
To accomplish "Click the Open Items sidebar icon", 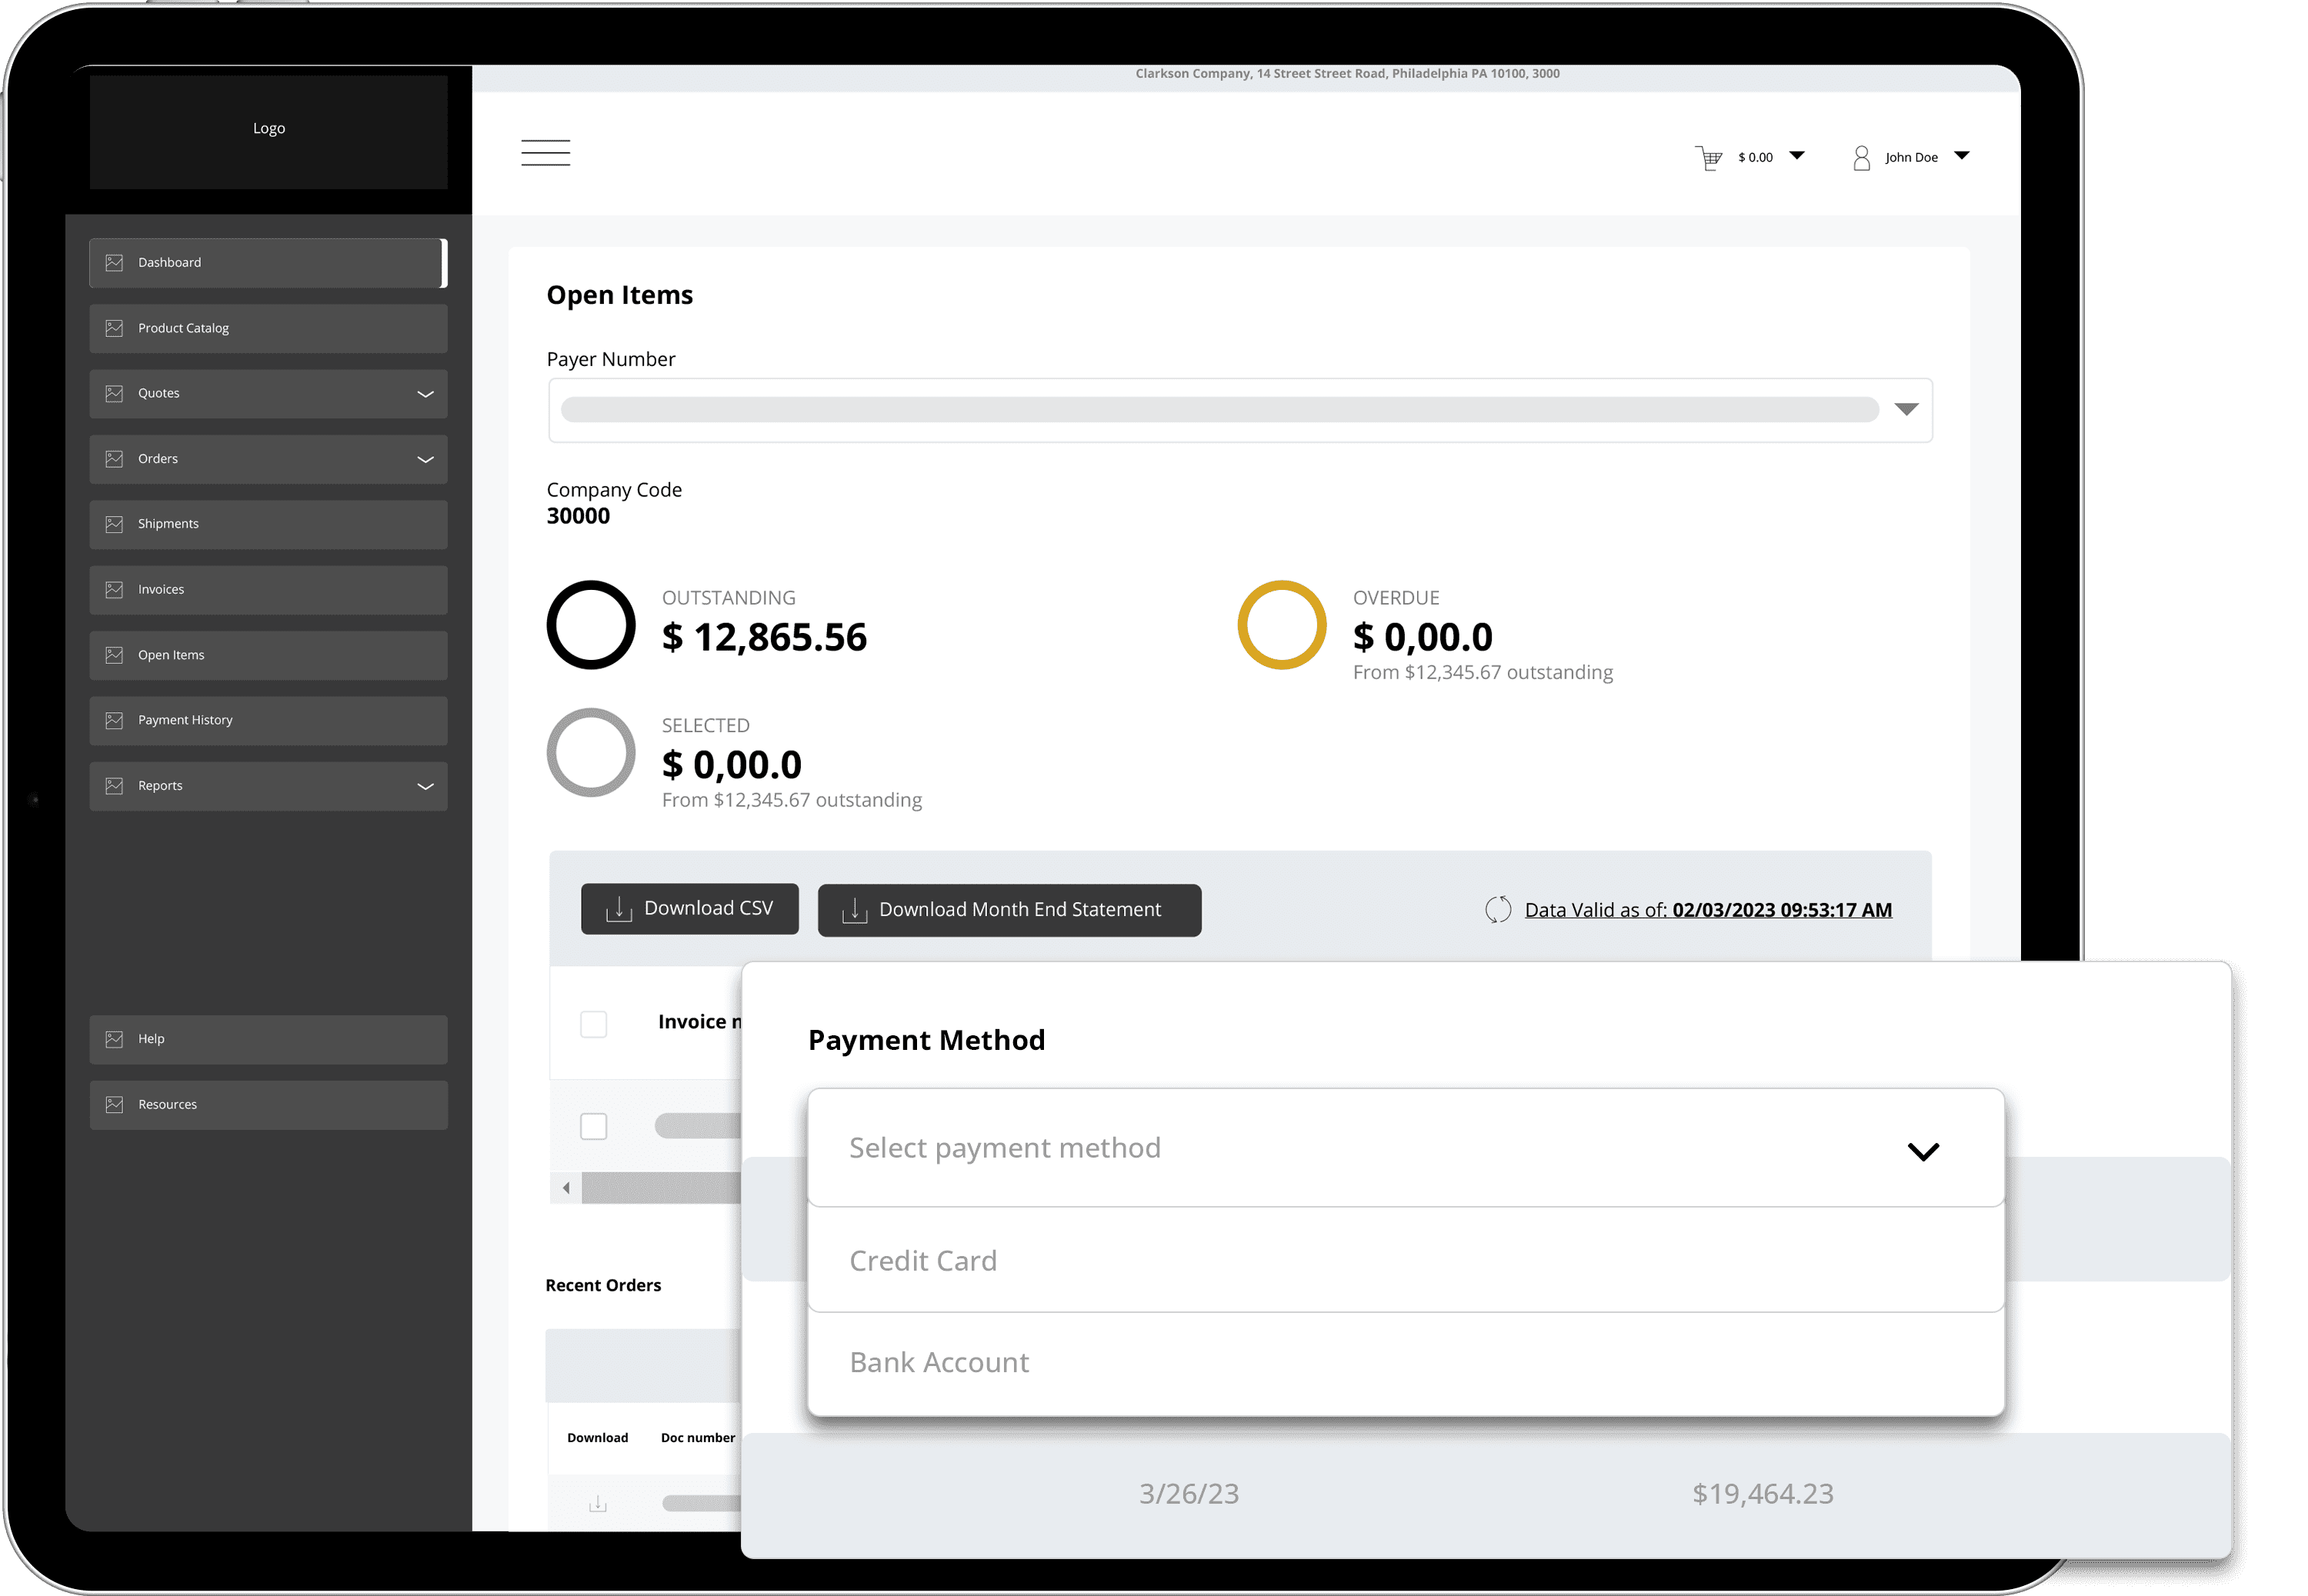I will pos(114,655).
